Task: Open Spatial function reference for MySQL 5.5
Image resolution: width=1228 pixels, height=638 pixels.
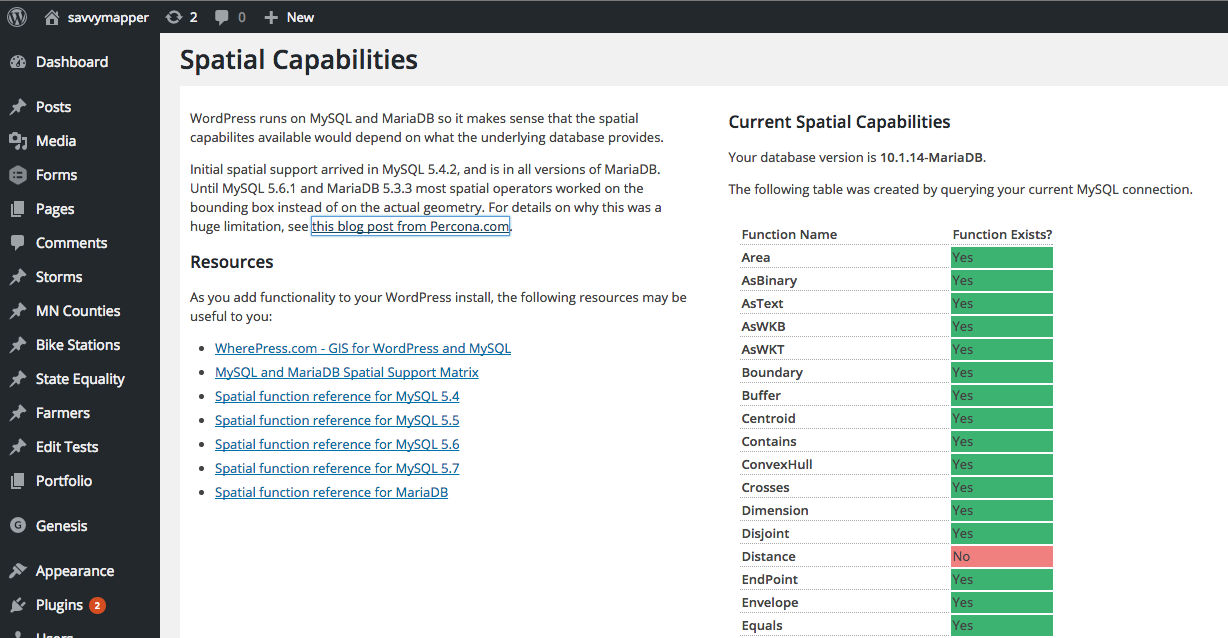Action: [x=337, y=420]
